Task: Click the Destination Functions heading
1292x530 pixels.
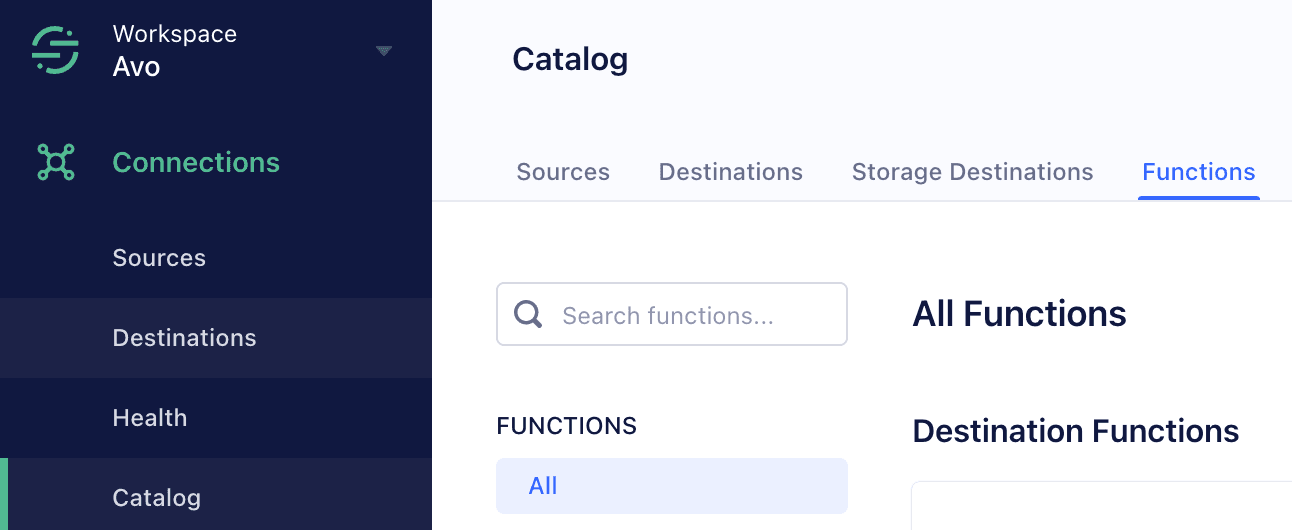Action: click(x=1076, y=432)
